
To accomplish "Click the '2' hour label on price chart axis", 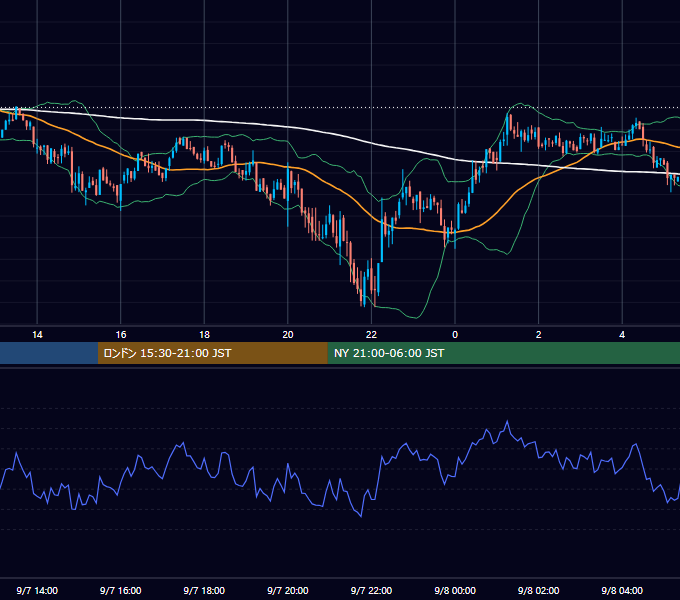I will [x=539, y=335].
